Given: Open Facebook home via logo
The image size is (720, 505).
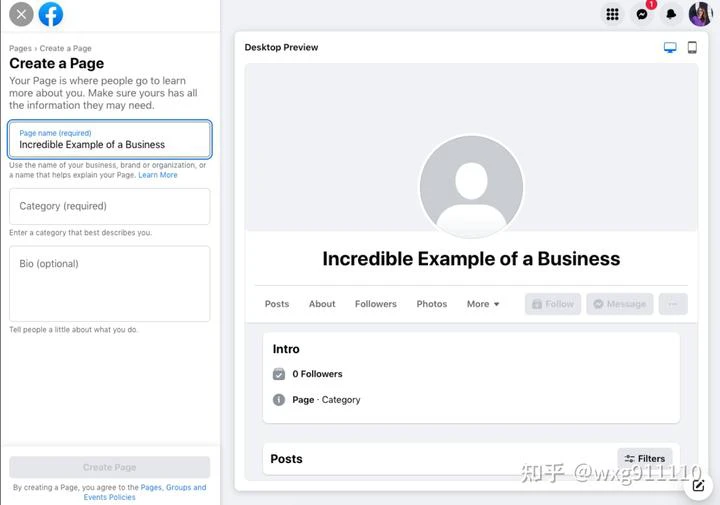Looking at the screenshot, I should point(51,14).
